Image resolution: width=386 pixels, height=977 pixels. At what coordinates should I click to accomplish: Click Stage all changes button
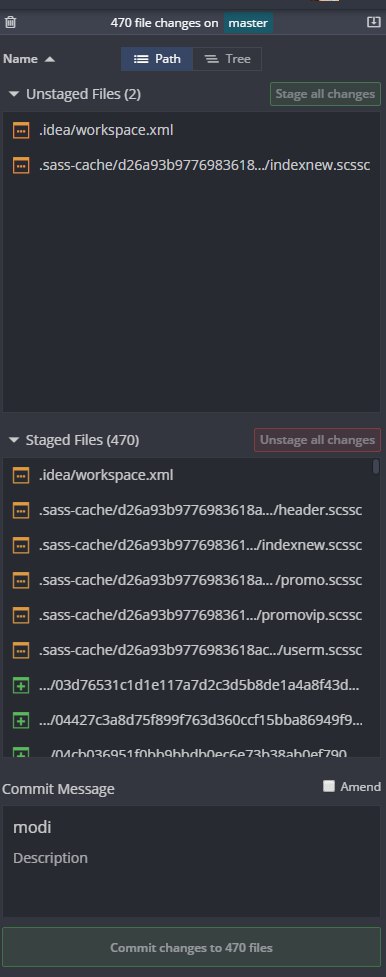[x=325, y=94]
